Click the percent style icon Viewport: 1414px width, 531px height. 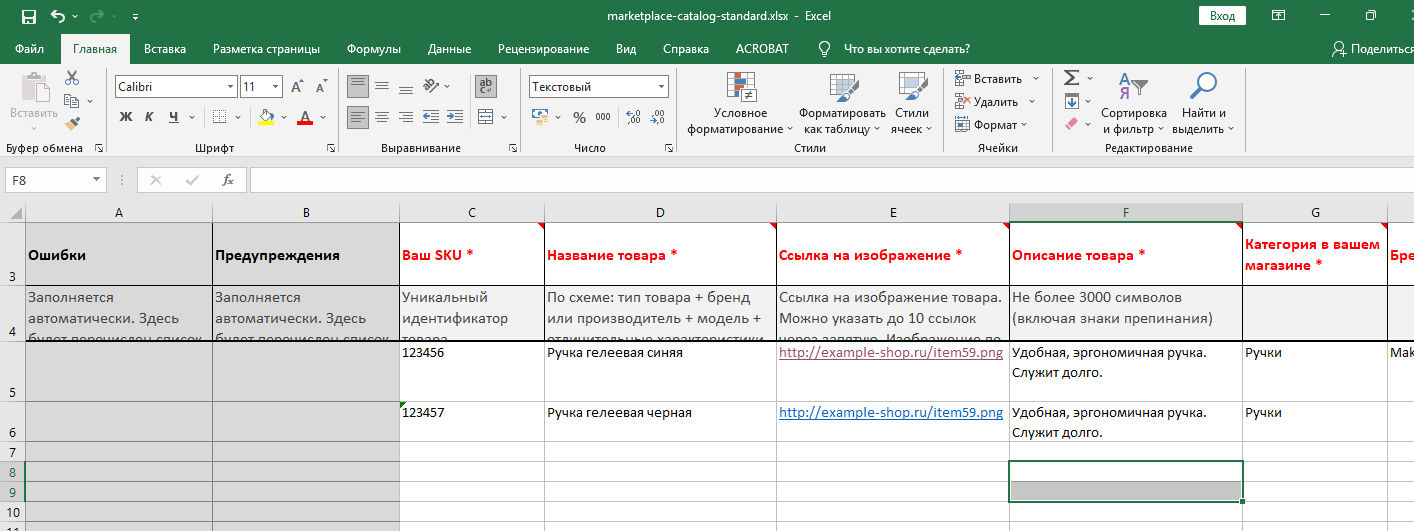coord(578,117)
